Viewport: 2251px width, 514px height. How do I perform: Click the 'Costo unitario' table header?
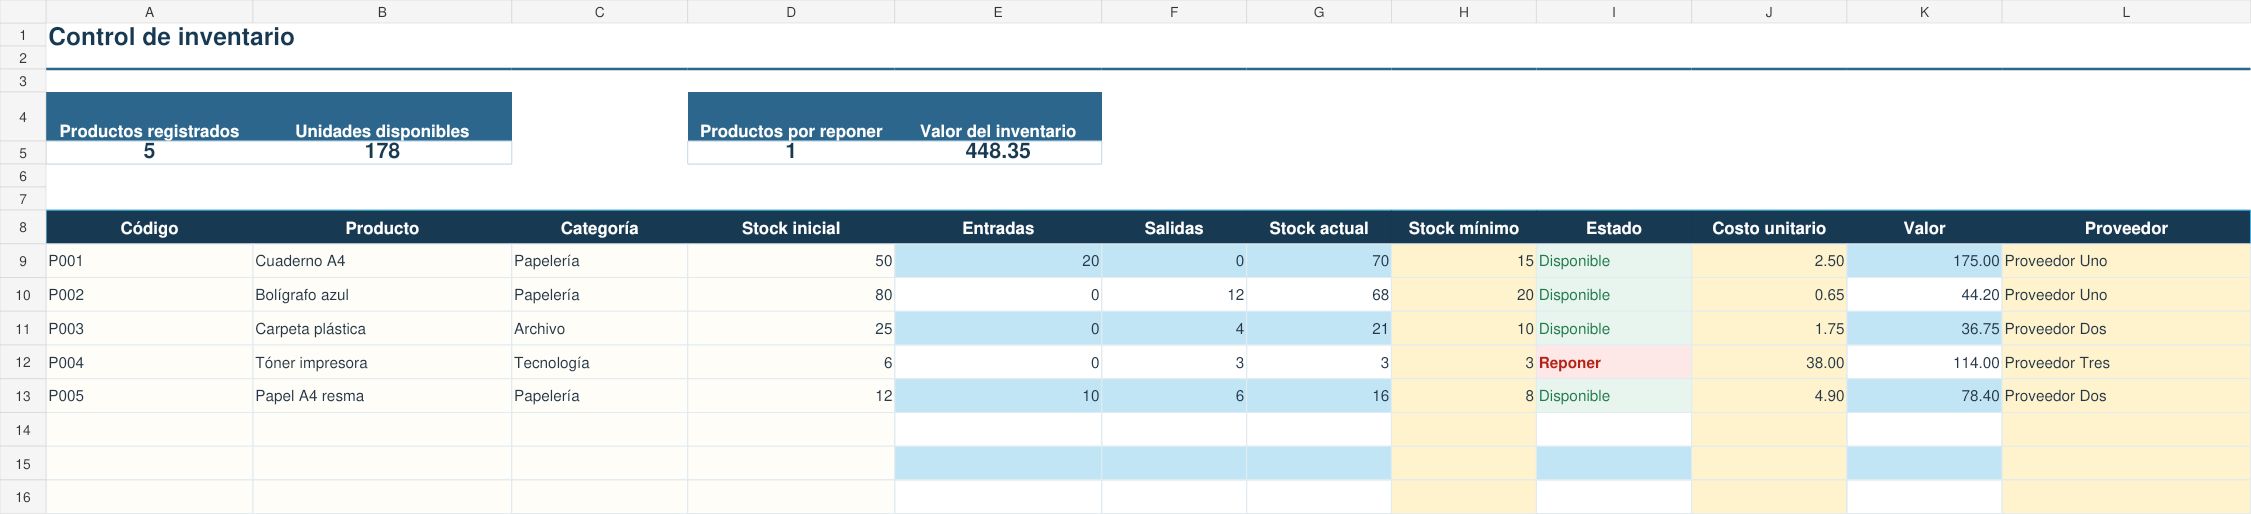1769,228
